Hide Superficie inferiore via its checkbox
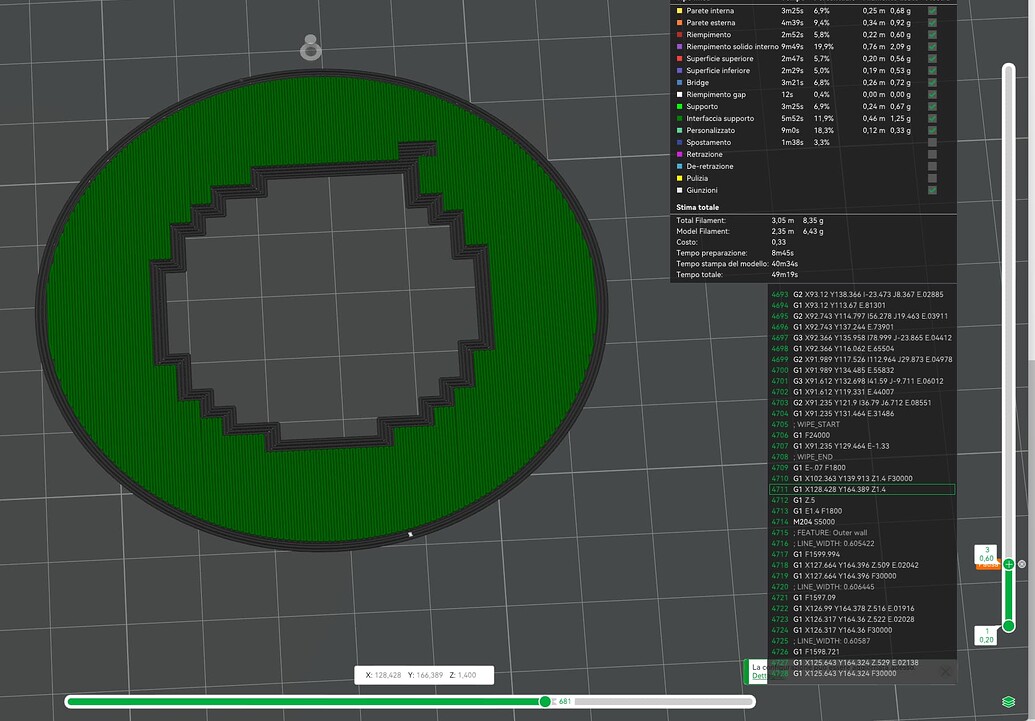 (x=932, y=70)
